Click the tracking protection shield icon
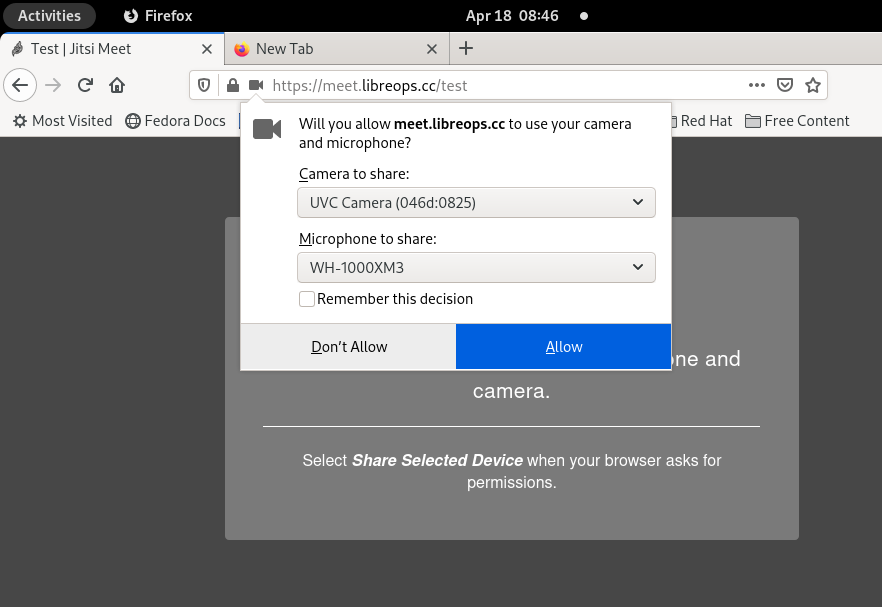The height and width of the screenshot is (607, 882). click(204, 85)
